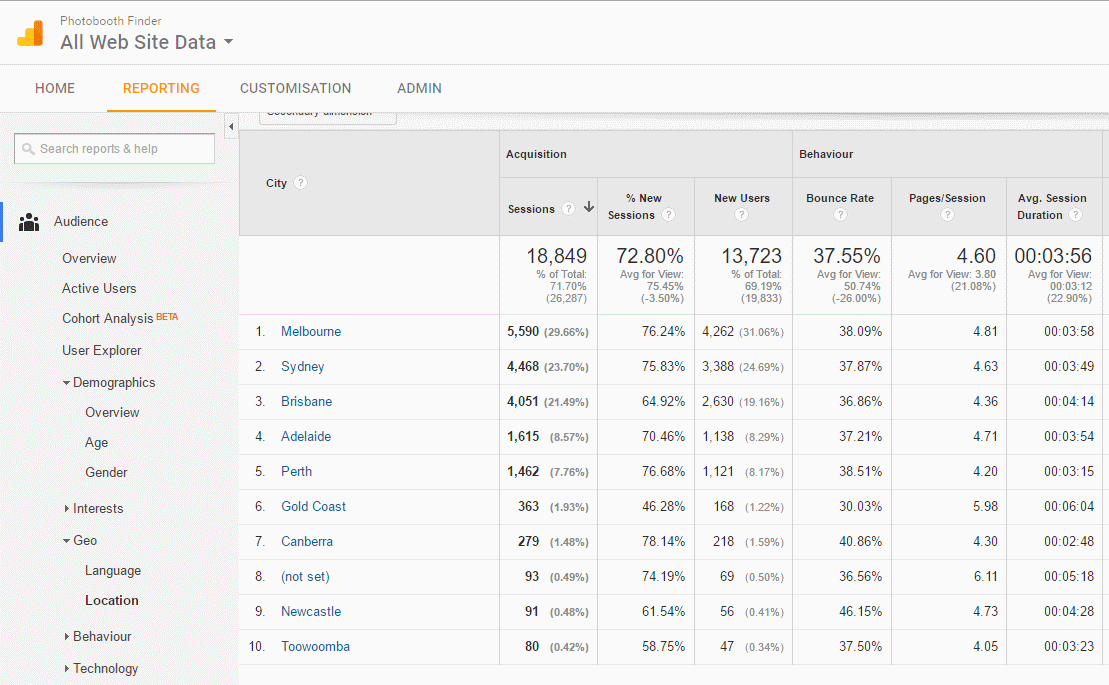This screenshot has width=1109, height=685.
Task: Open the Location report
Action: 112,600
